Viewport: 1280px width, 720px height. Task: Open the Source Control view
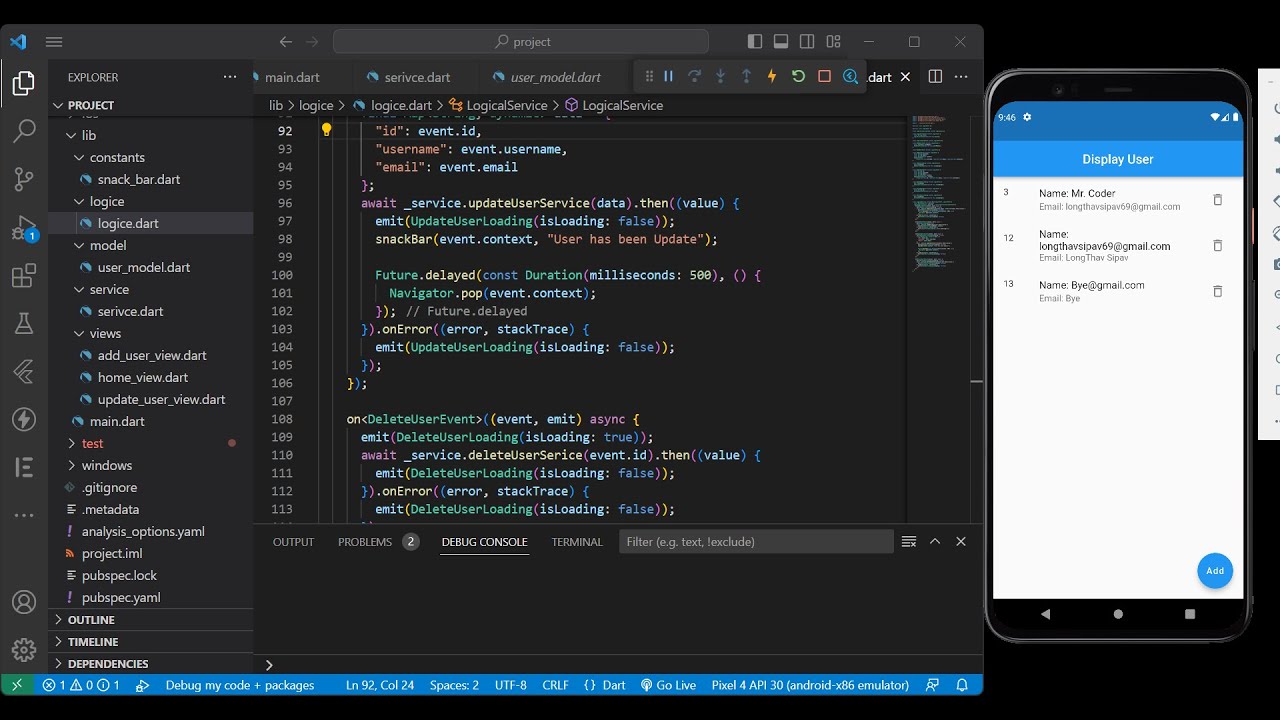click(x=24, y=179)
